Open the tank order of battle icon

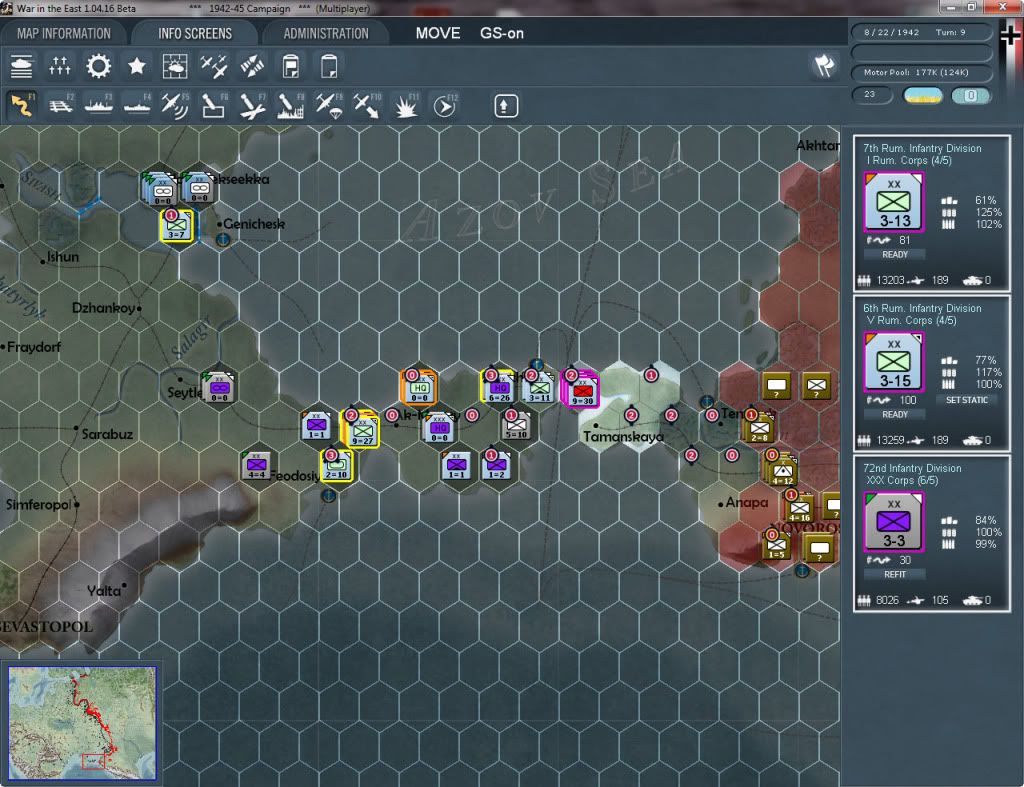click(x=22, y=66)
